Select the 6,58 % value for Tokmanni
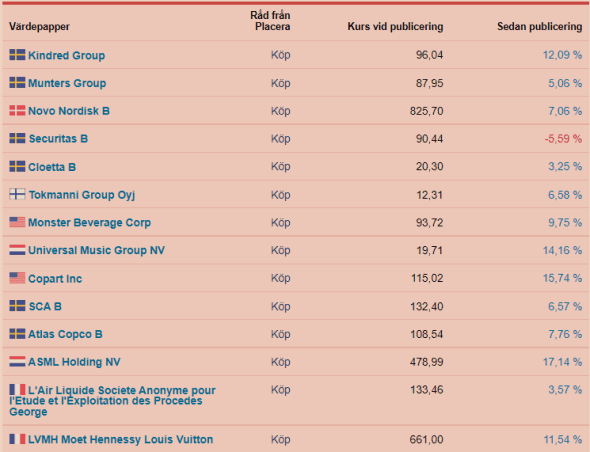 pyautogui.click(x=565, y=195)
